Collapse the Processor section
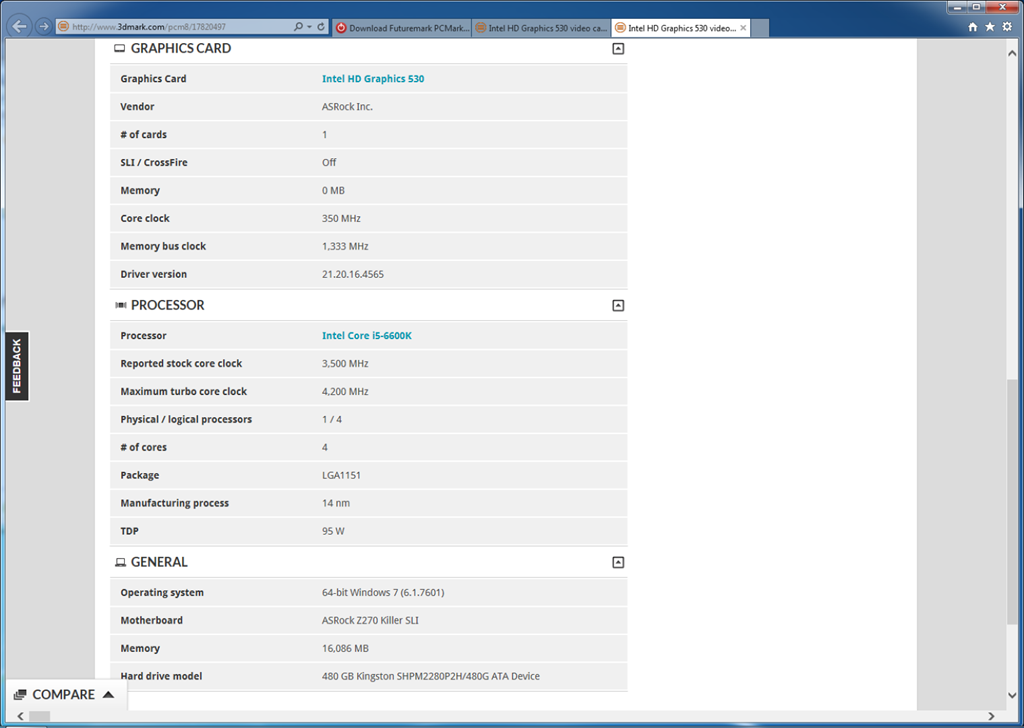This screenshot has width=1024, height=728. tap(618, 306)
